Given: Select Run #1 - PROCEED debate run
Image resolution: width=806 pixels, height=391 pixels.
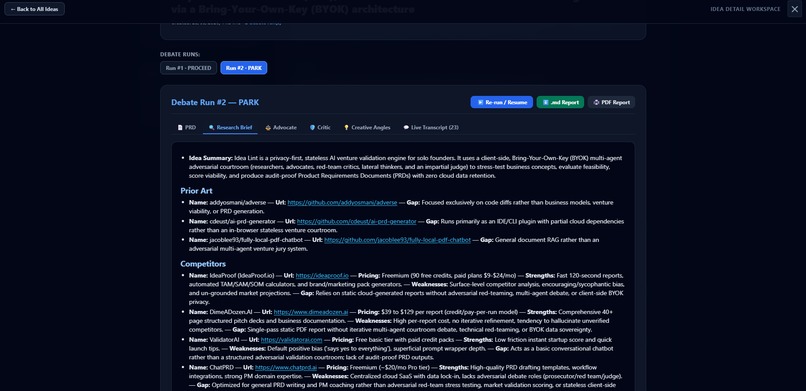Looking at the screenshot, I should click(x=188, y=68).
